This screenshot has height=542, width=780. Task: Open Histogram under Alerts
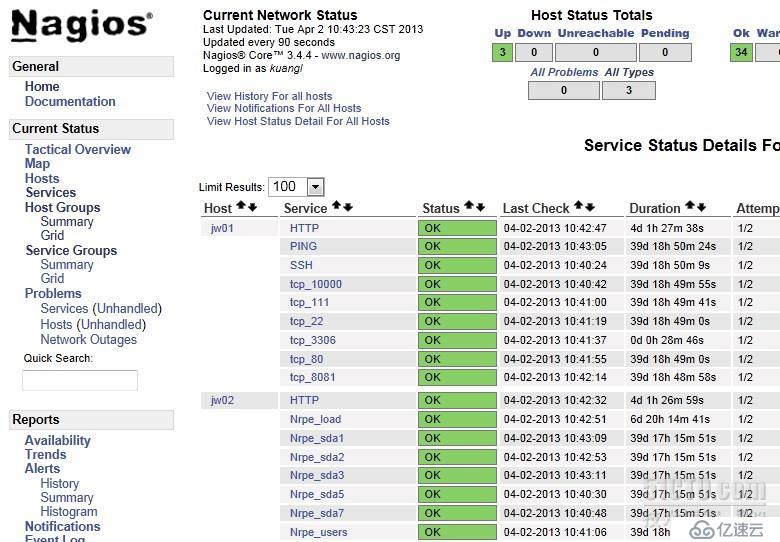[69, 512]
